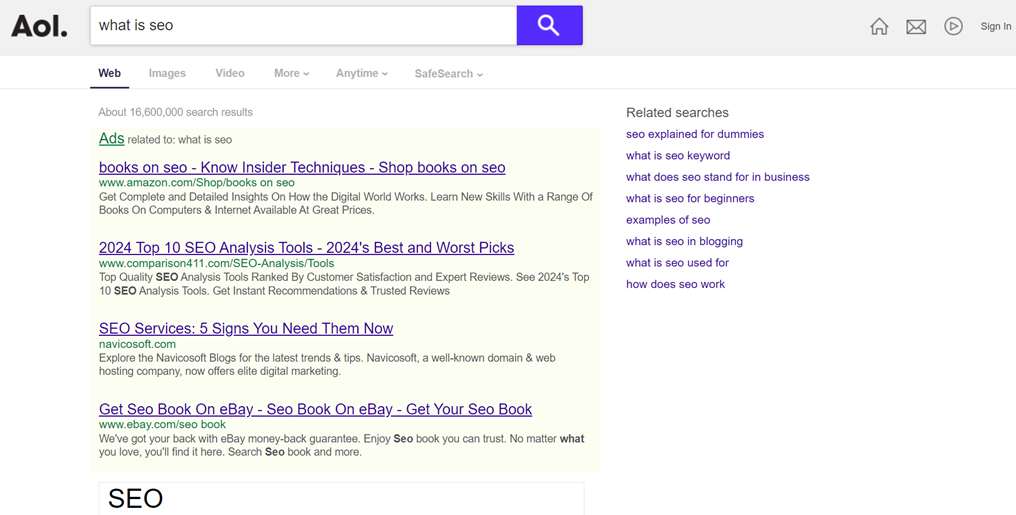This screenshot has width=1016, height=515.
Task: Open the Anytime filter dropdown
Action: pos(362,73)
